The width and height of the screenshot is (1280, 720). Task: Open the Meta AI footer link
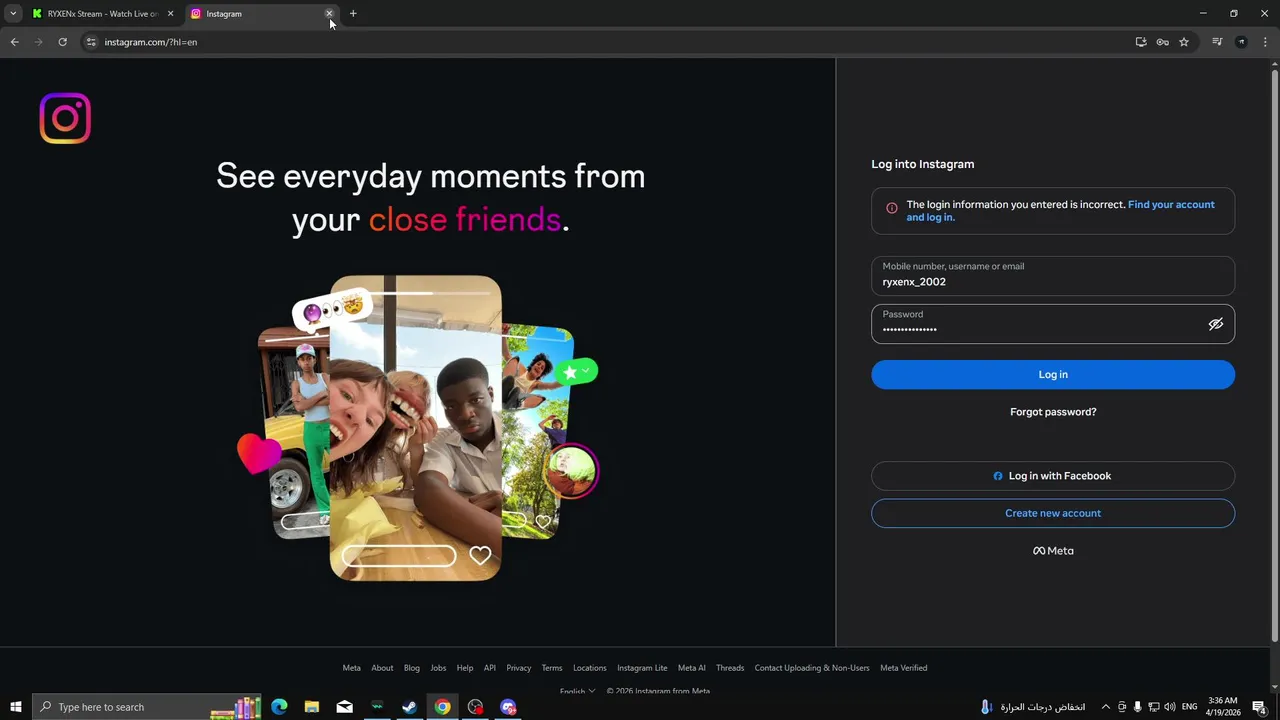pos(692,668)
